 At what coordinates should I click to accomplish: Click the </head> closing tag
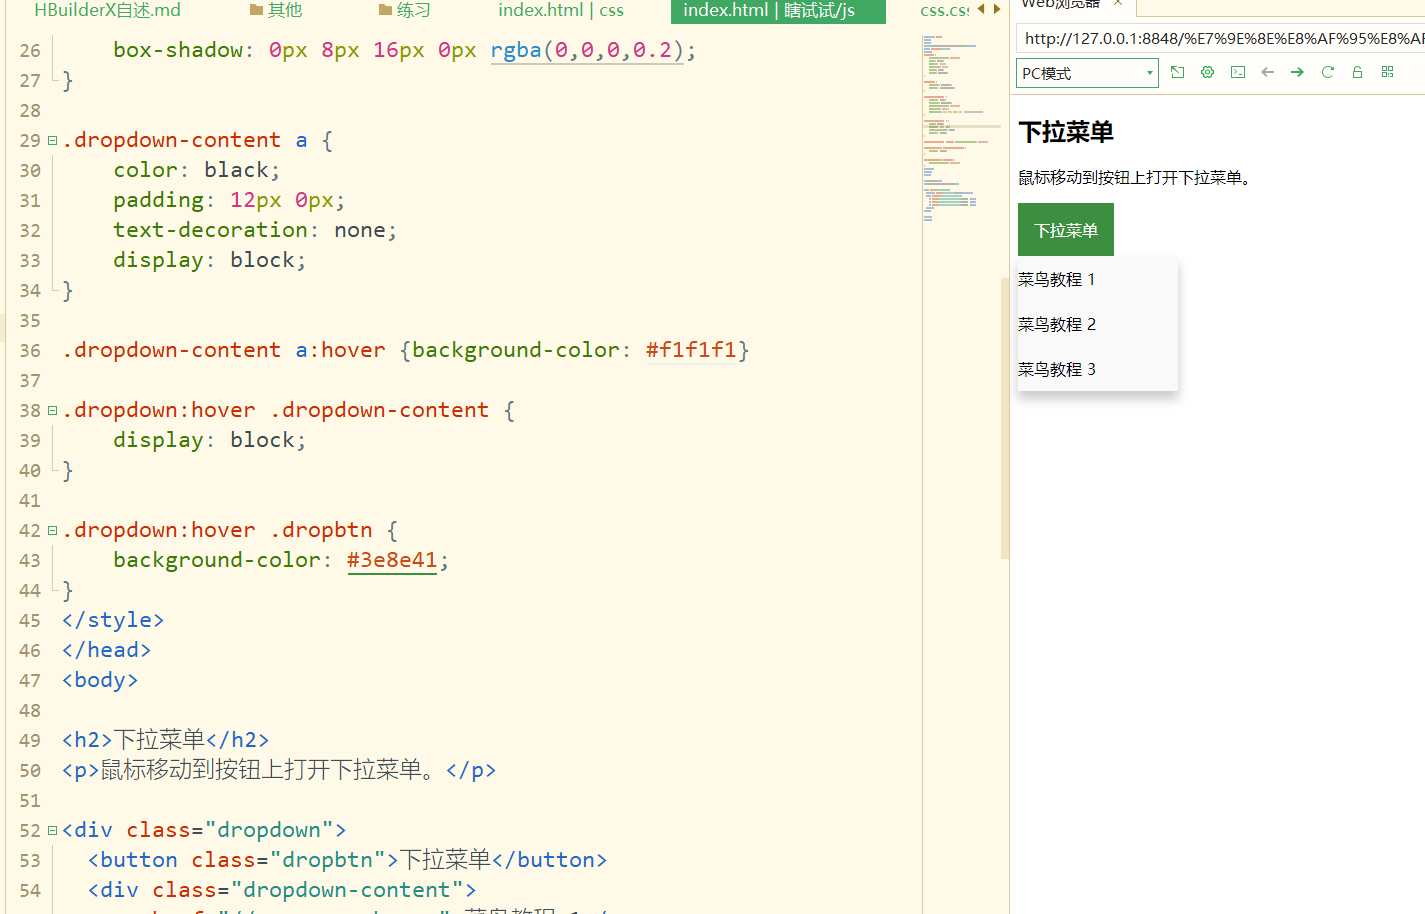(107, 650)
